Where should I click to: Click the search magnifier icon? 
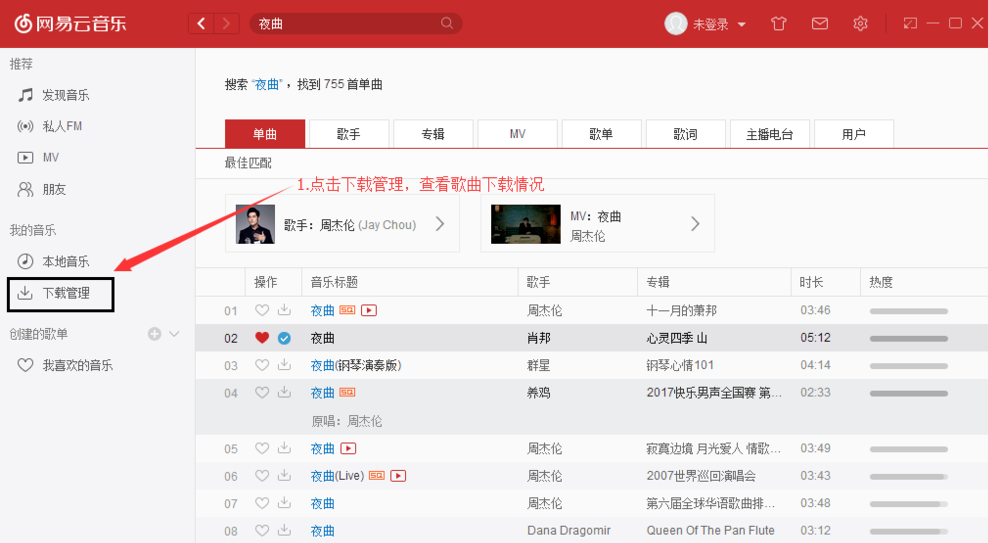coord(447,24)
